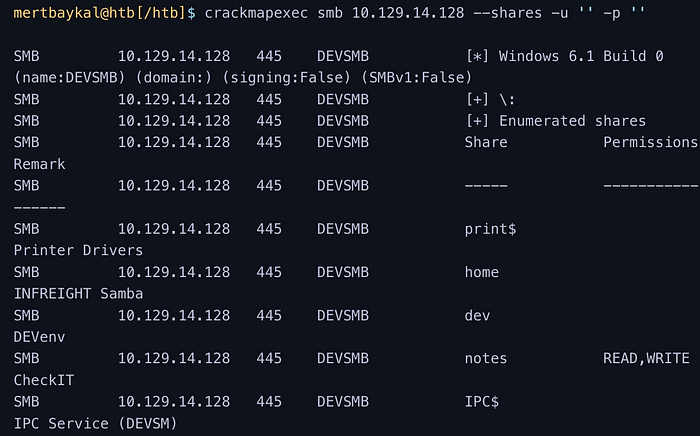The image size is (700, 436).
Task: Click the '(signing:False)' text
Action: 286,78
